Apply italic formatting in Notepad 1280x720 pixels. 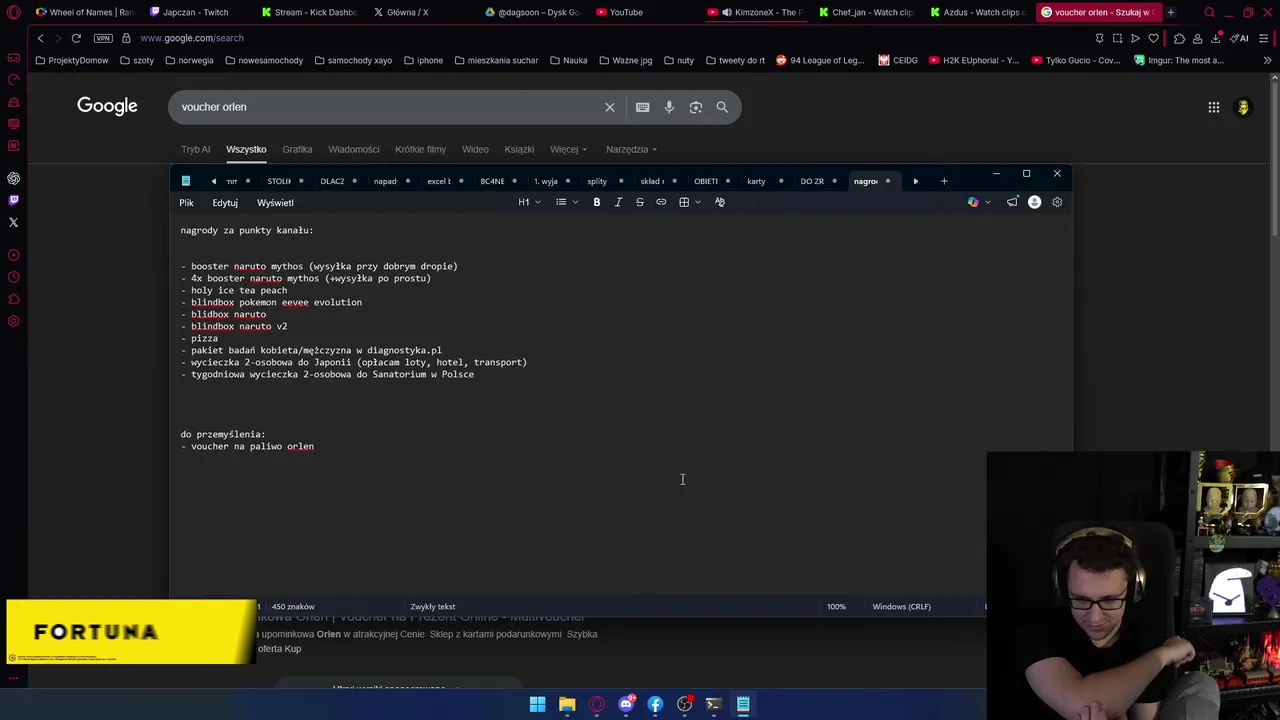point(618,202)
